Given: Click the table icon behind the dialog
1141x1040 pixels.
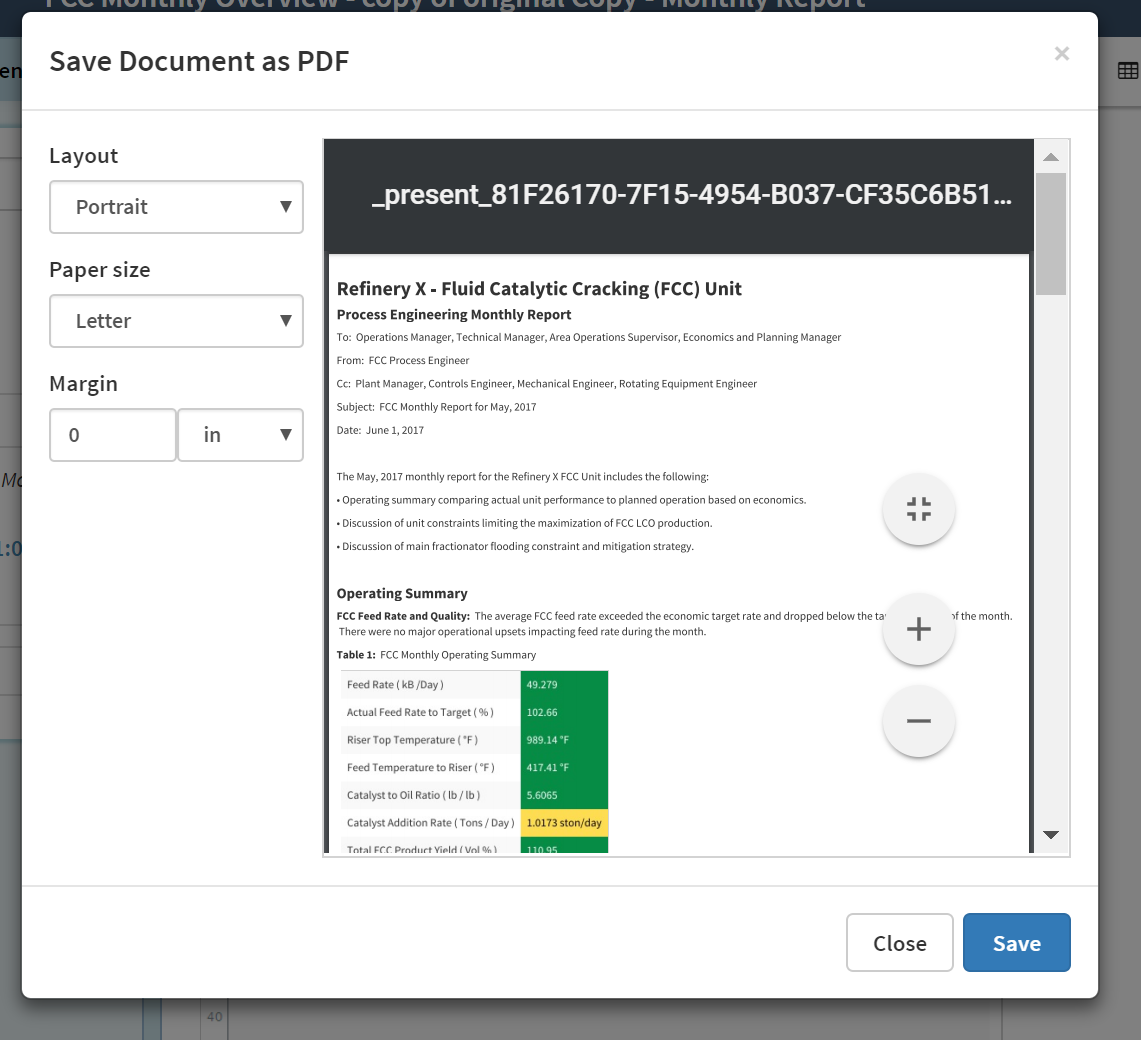Looking at the screenshot, I should pyautogui.click(x=1127, y=71).
